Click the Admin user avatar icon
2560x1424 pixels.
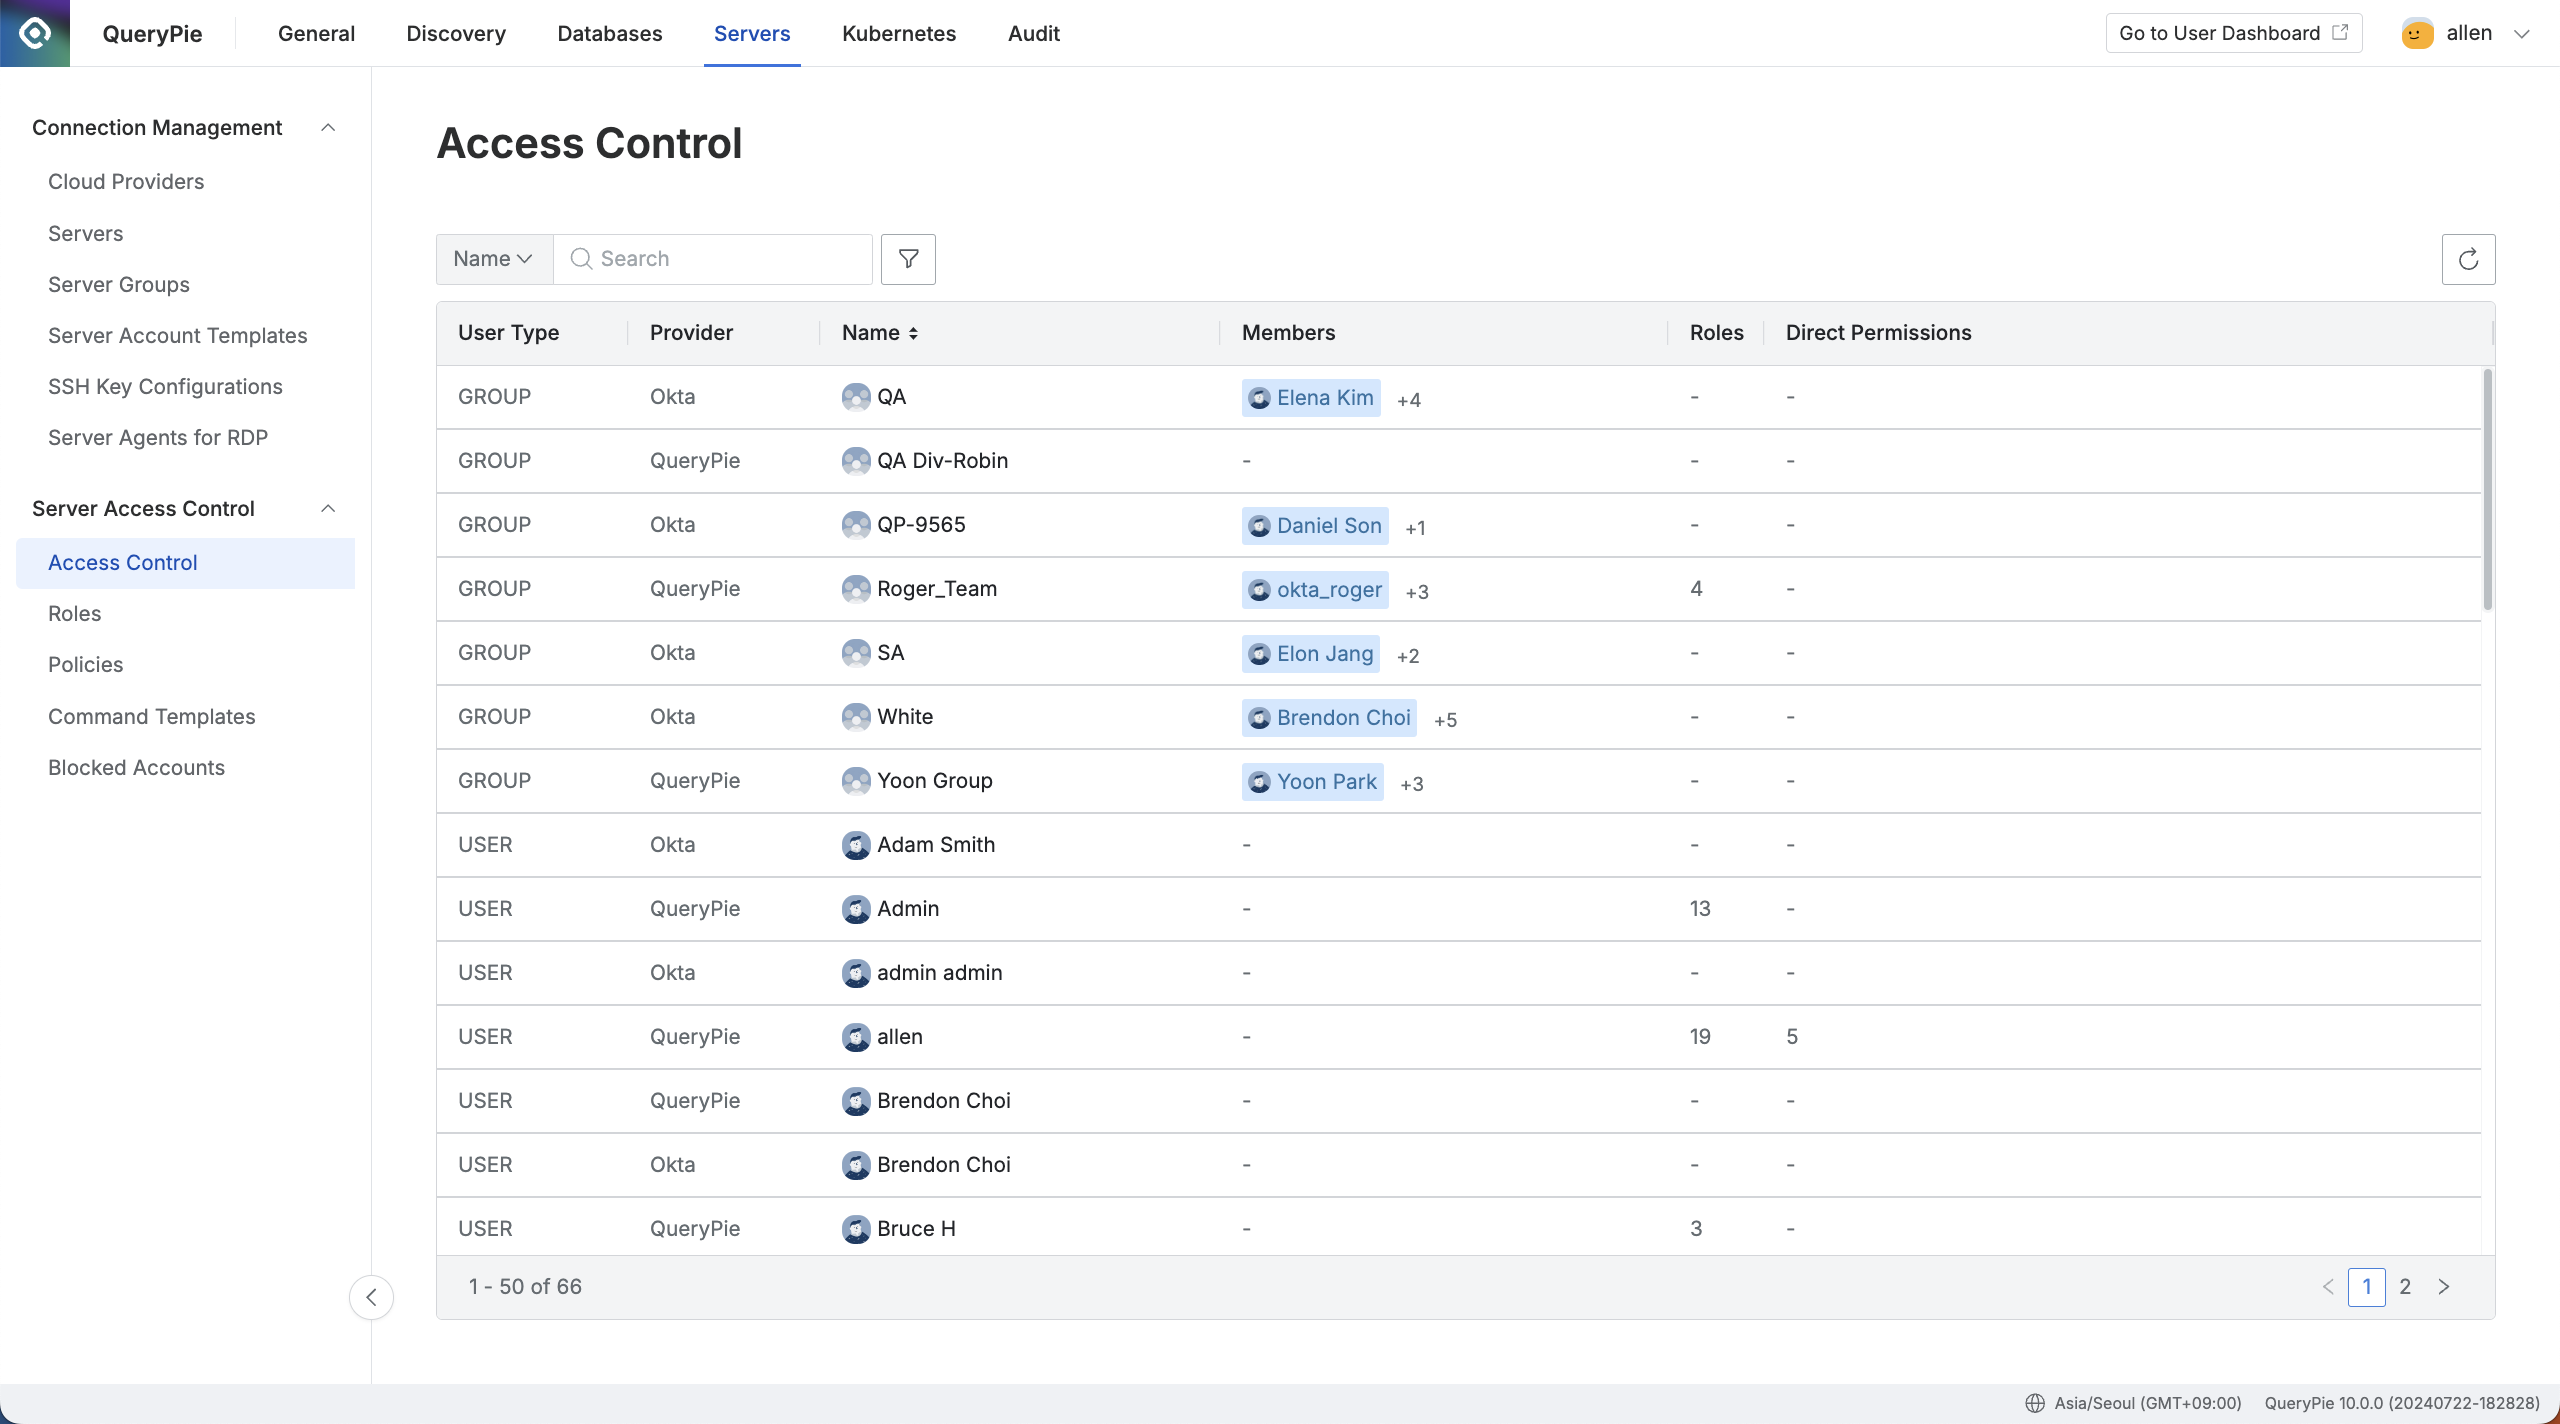(856, 909)
